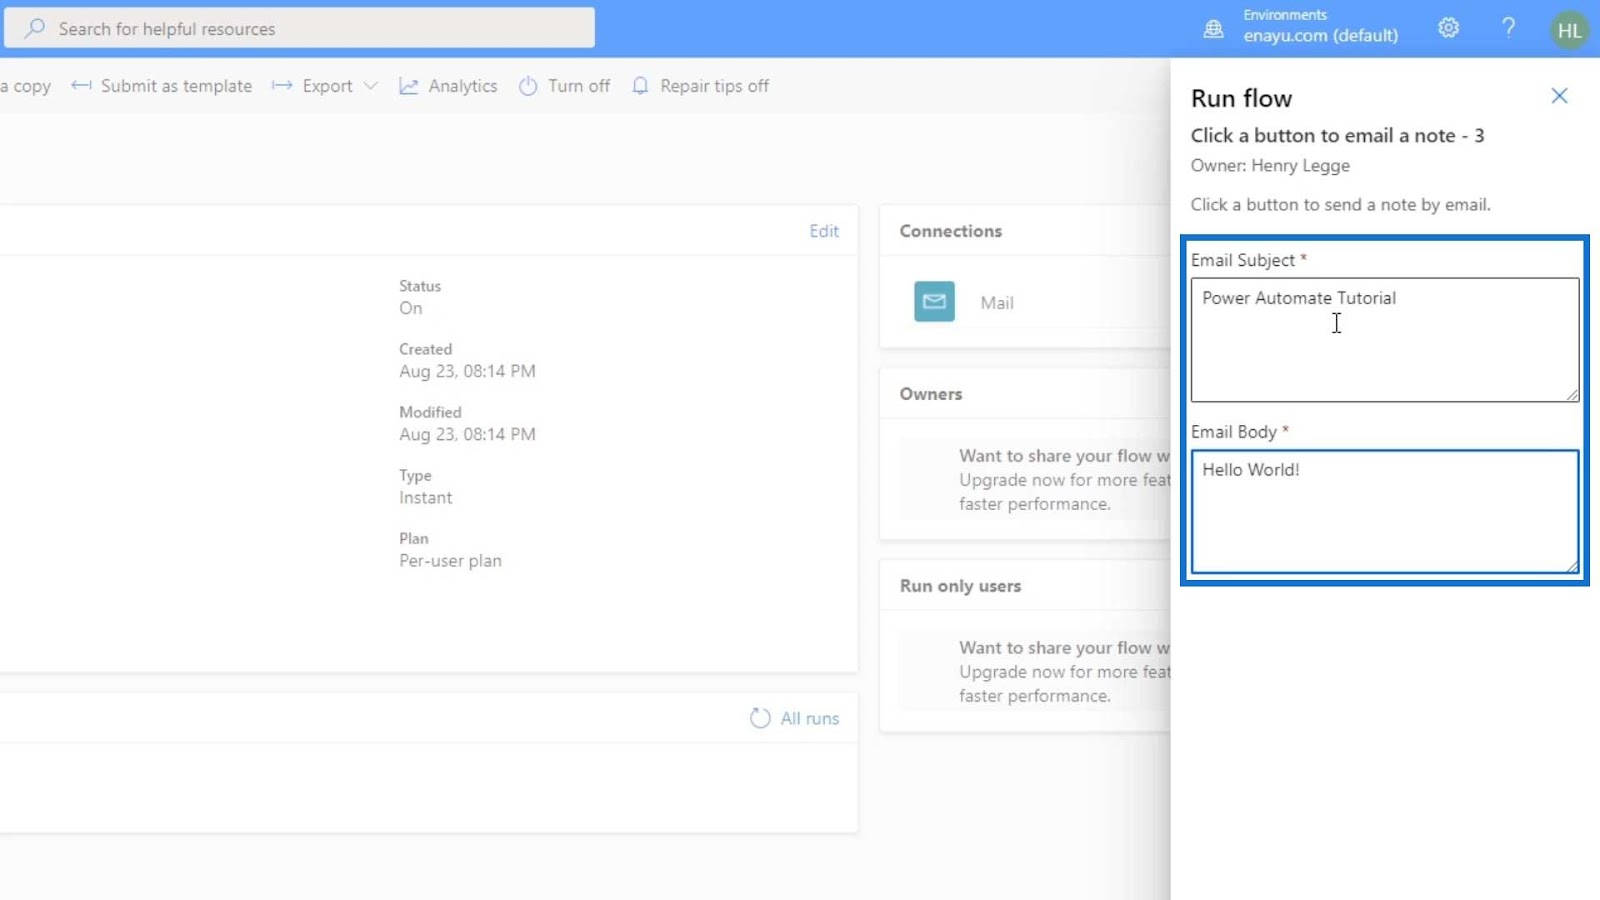Click the All runs refresh icon
This screenshot has width=1600, height=900.
[x=760, y=718]
